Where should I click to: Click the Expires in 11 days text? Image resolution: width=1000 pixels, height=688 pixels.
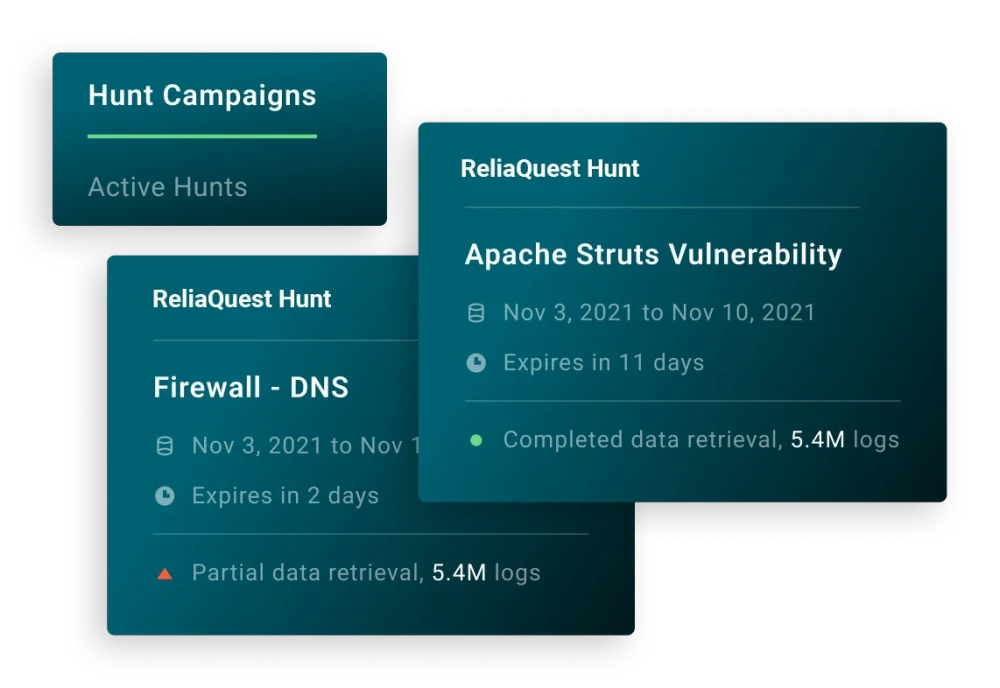[x=603, y=363]
